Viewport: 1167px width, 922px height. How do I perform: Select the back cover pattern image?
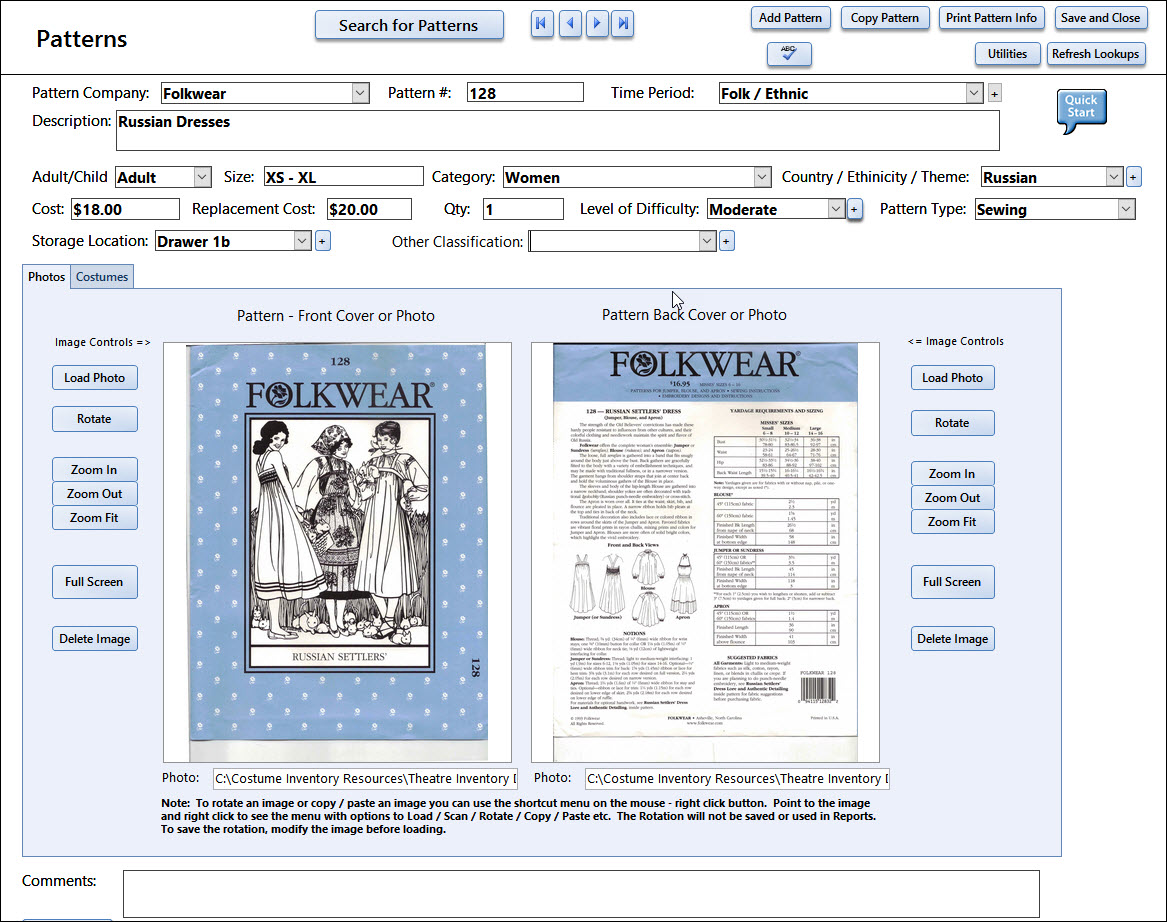(x=705, y=552)
